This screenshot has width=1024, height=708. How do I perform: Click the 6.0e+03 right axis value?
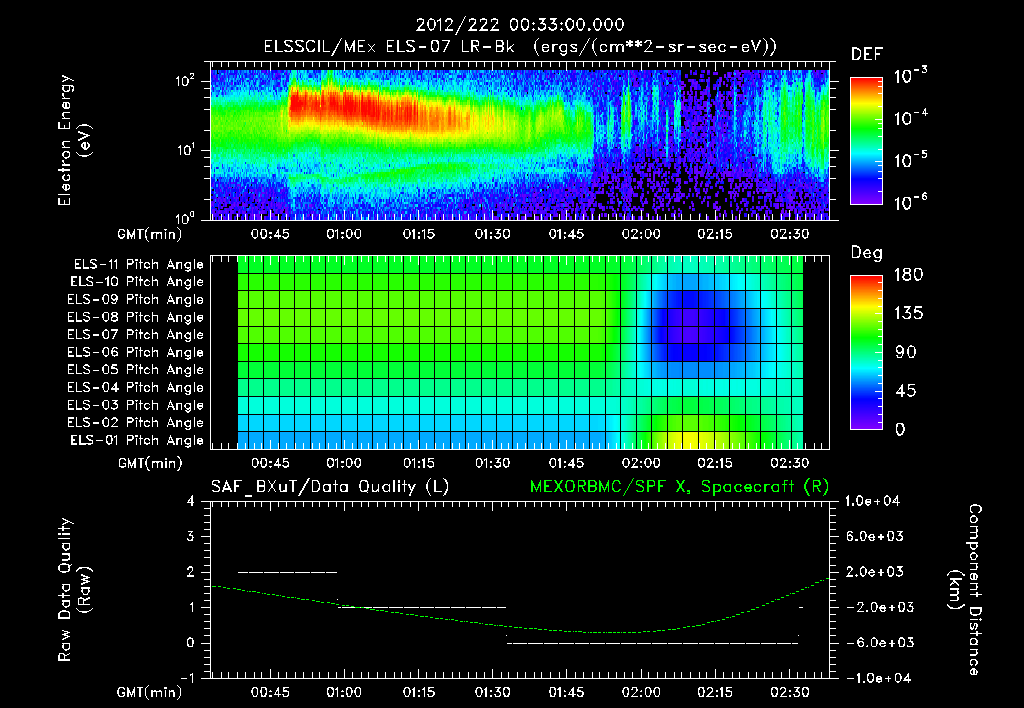tap(874, 536)
